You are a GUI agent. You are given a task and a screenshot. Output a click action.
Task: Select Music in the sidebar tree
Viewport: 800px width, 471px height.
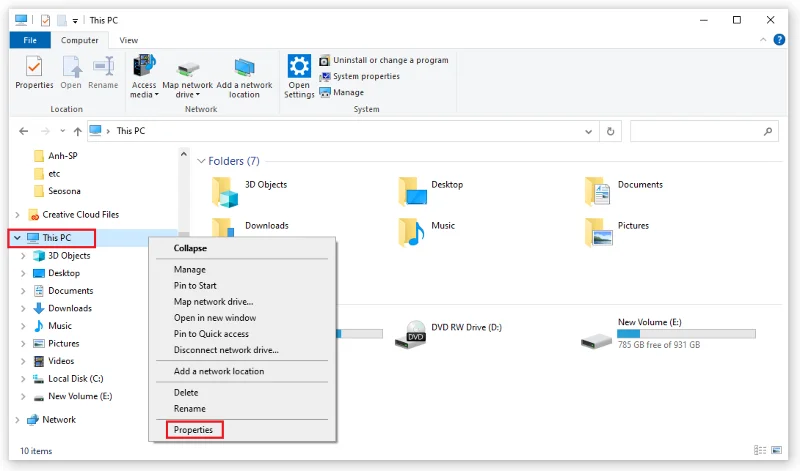[x=53, y=326]
